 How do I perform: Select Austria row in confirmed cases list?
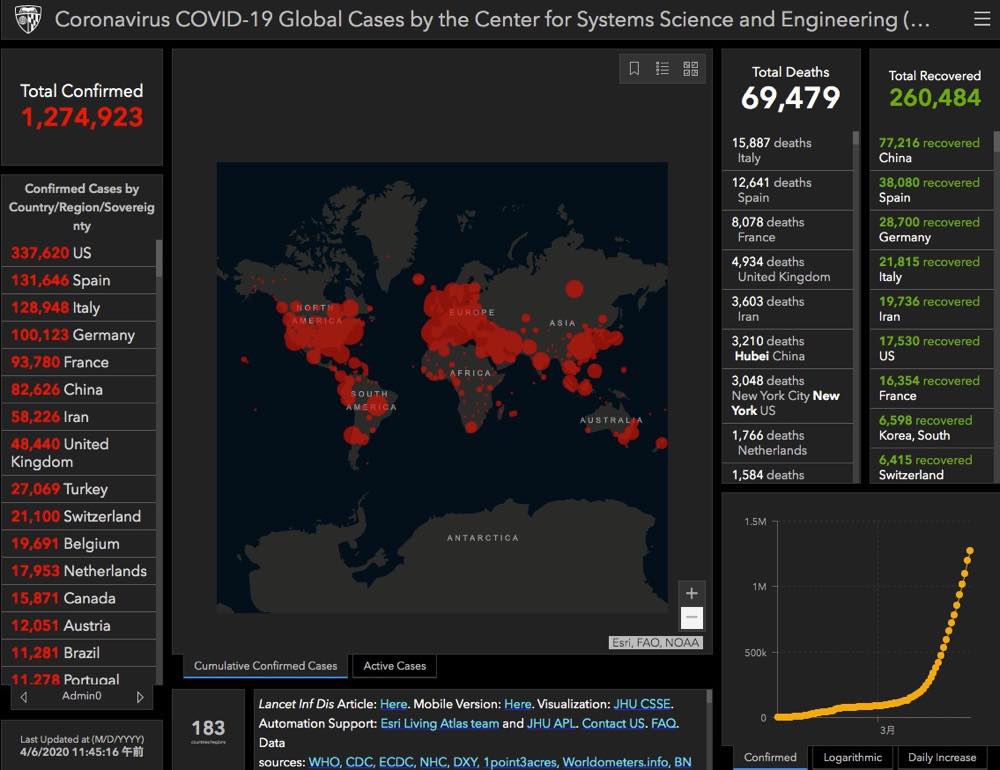(x=79, y=626)
